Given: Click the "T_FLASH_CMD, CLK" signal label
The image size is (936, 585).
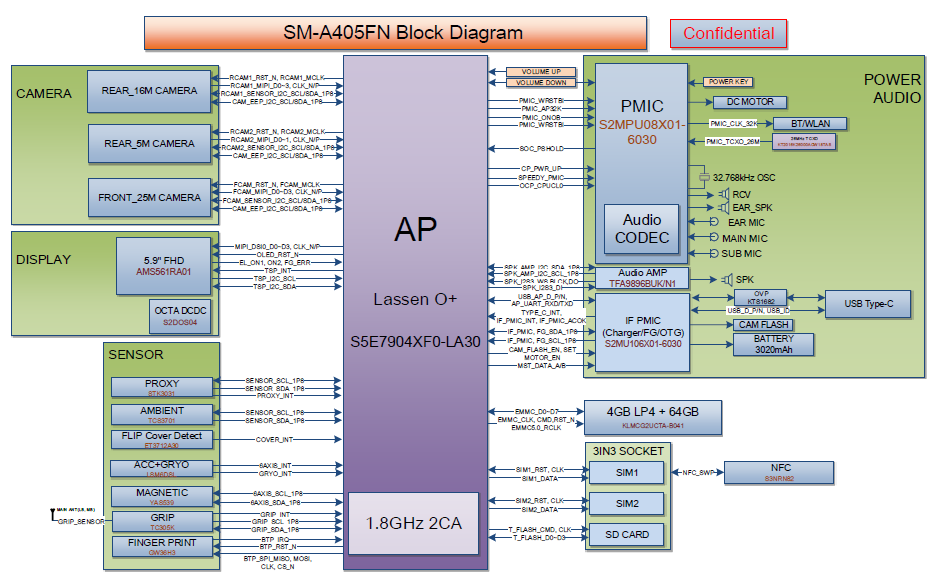Looking at the screenshot, I should (540, 529).
